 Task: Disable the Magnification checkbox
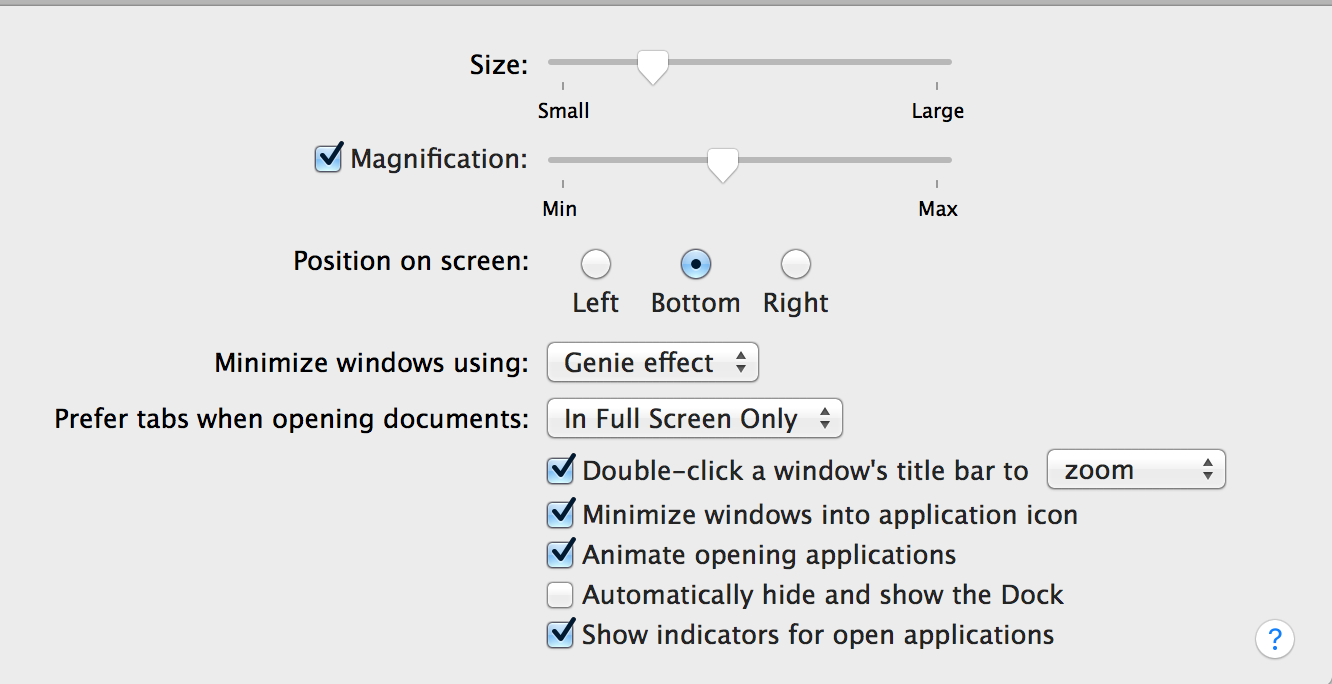pyautogui.click(x=328, y=159)
